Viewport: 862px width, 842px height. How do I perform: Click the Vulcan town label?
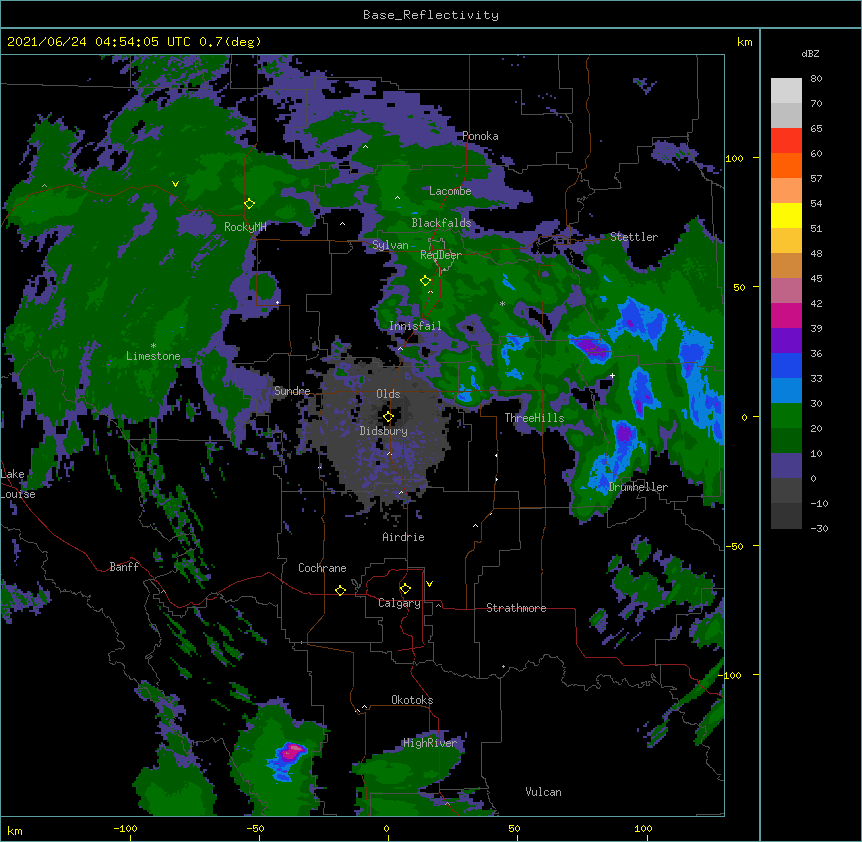(x=543, y=792)
